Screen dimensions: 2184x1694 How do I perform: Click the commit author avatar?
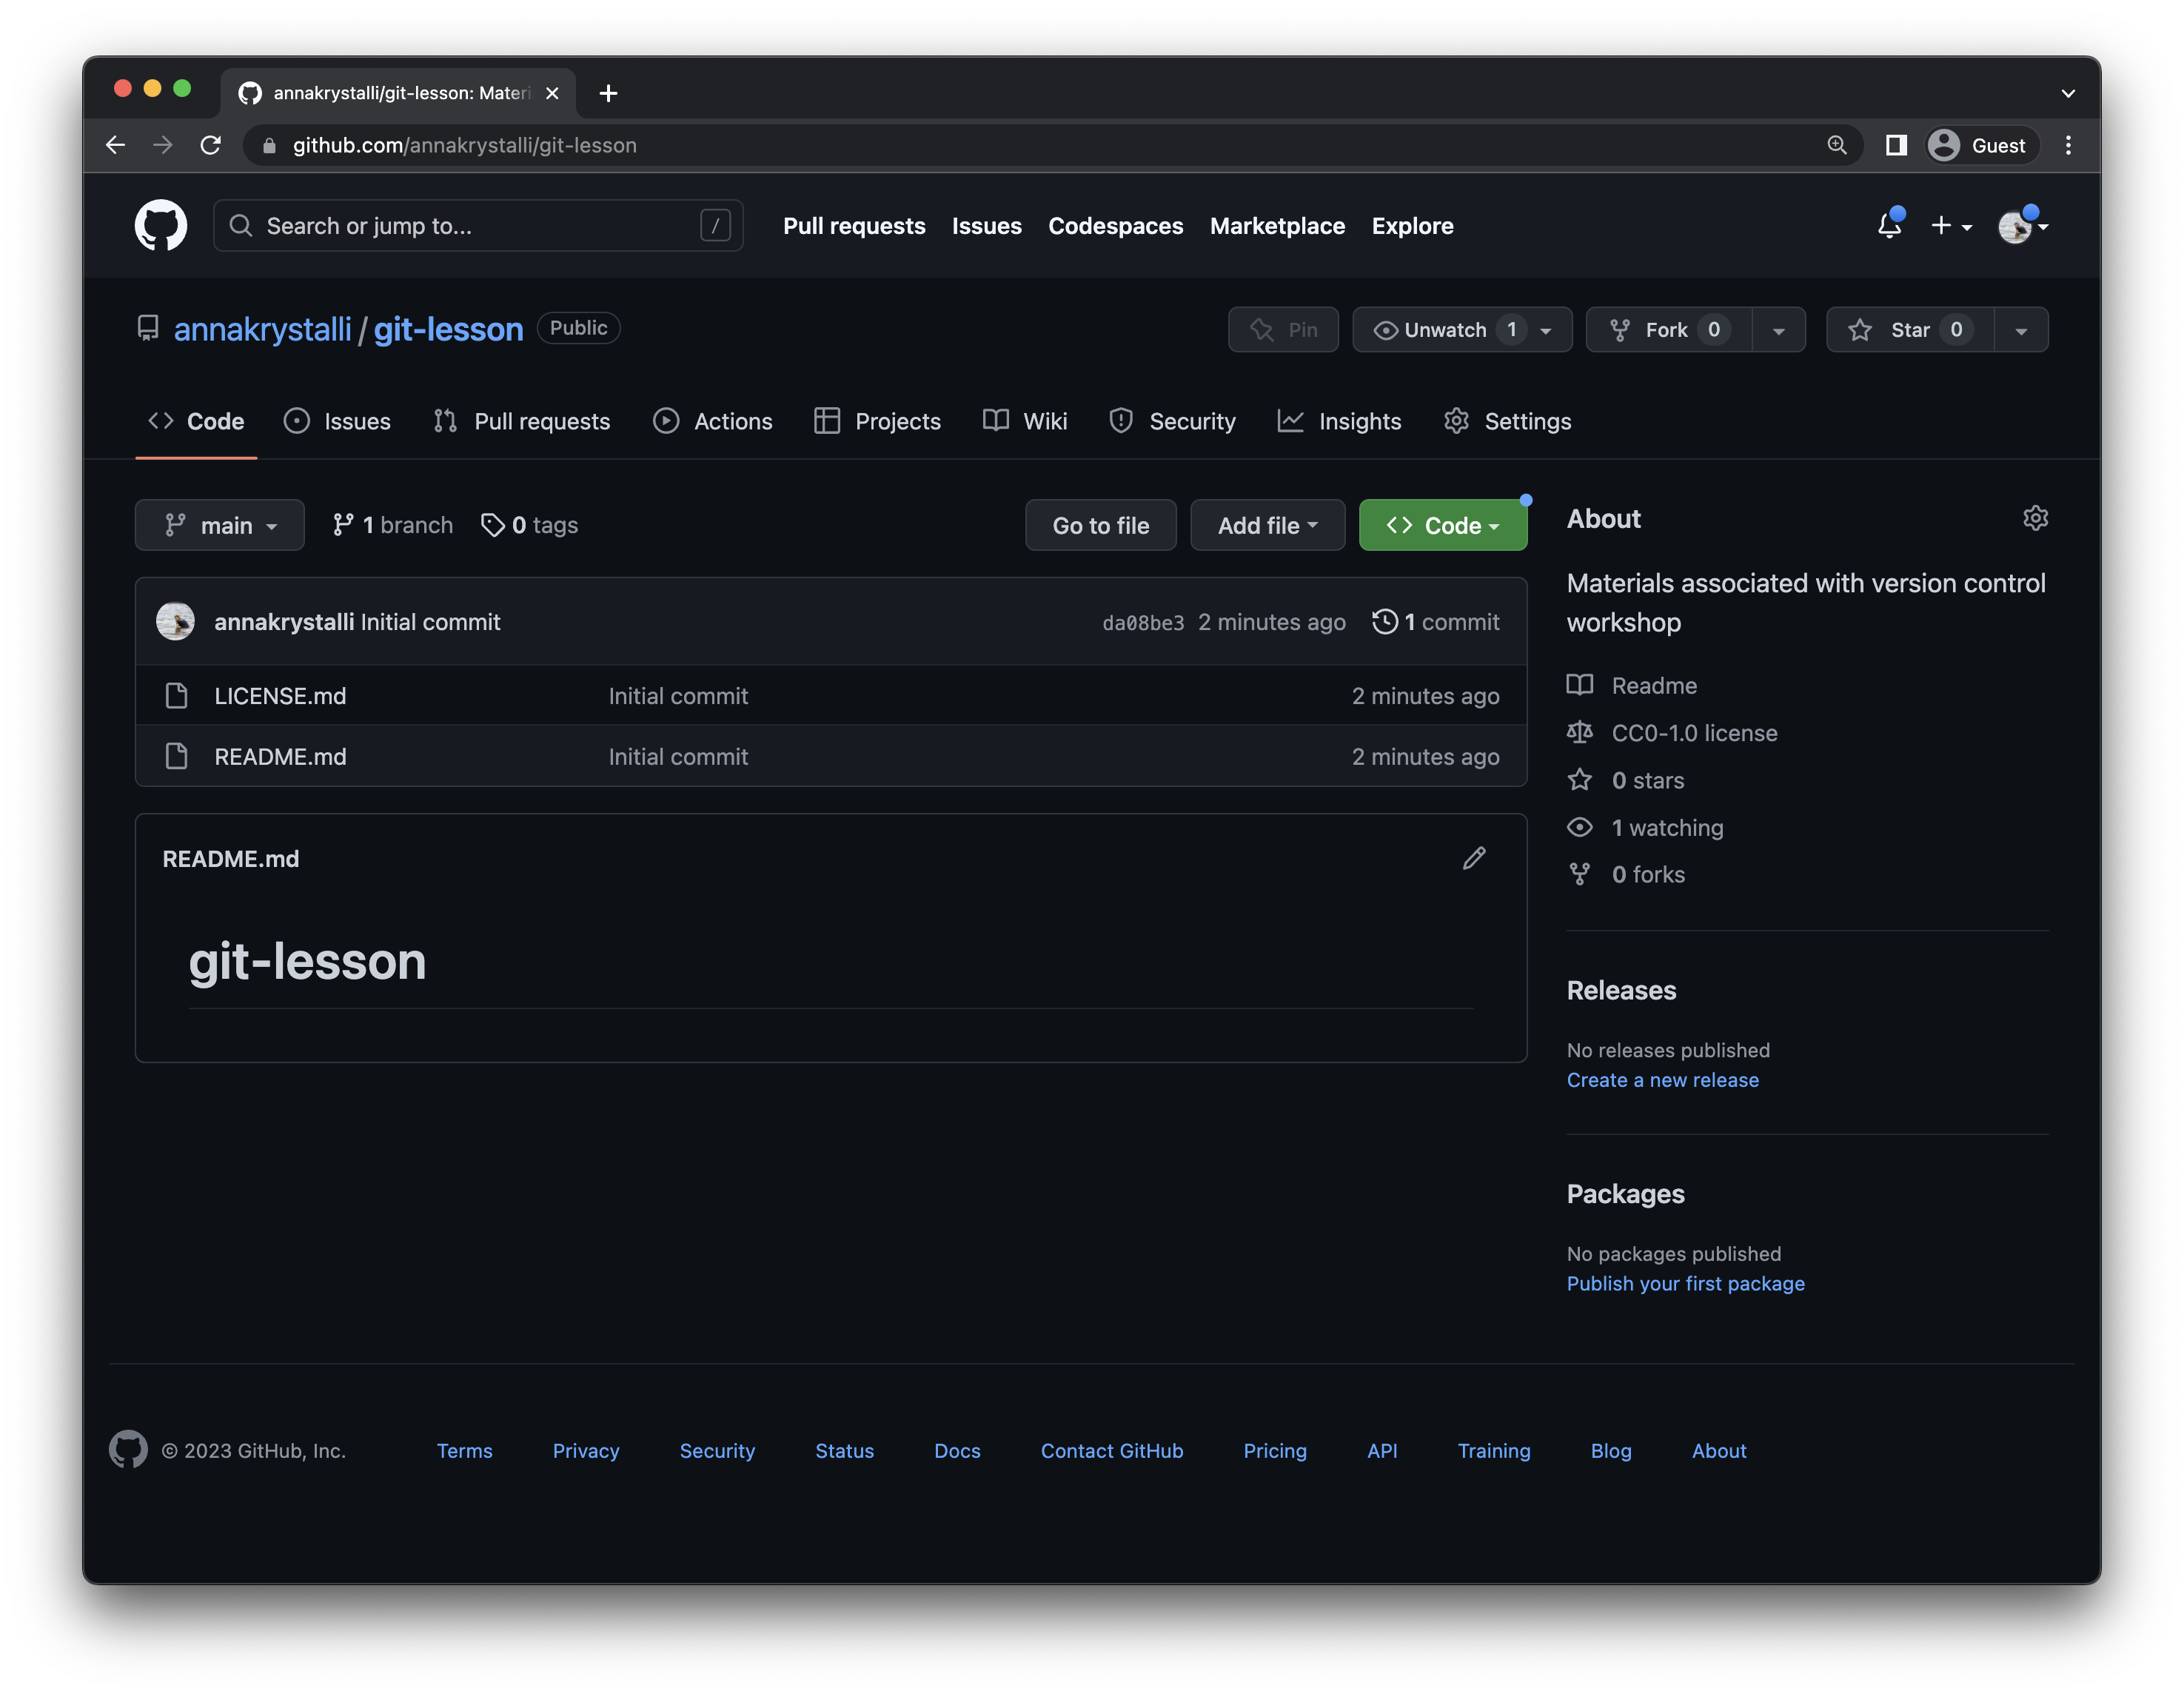point(175,621)
